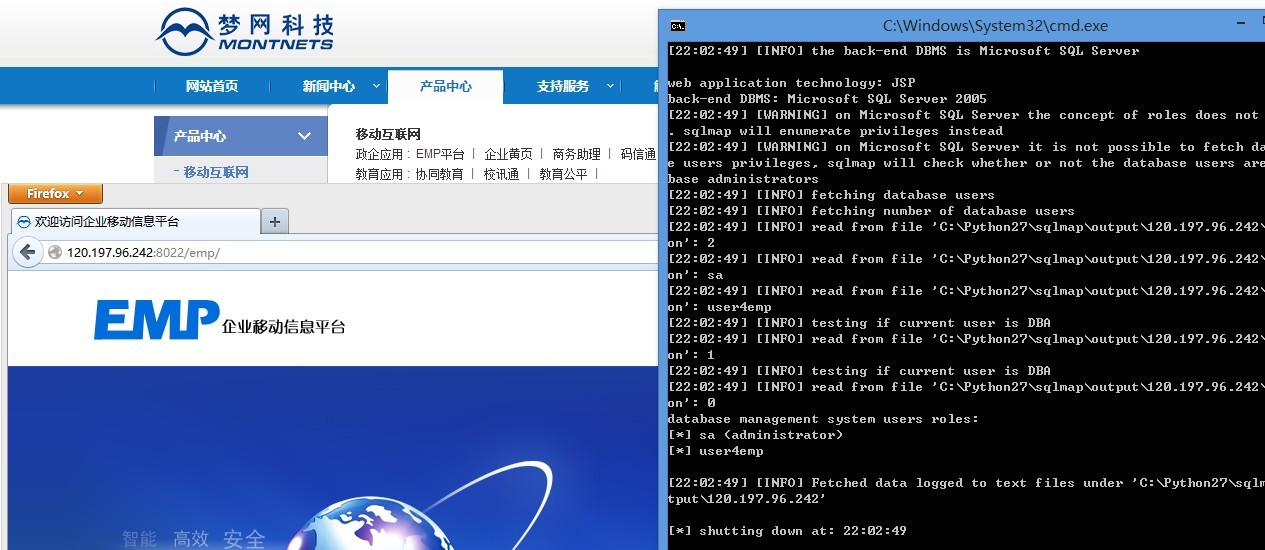Open a new Firefox tab with plus button
1265x550 pixels.
275,222
